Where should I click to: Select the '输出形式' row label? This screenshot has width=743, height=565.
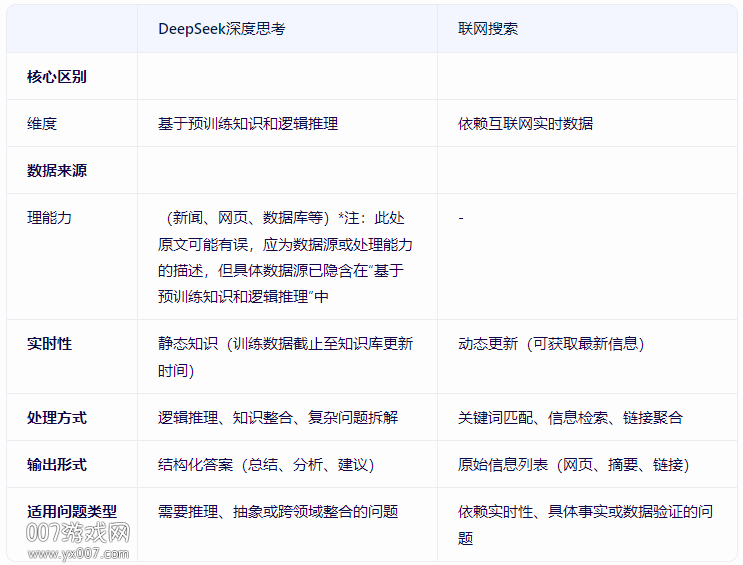[57, 465]
